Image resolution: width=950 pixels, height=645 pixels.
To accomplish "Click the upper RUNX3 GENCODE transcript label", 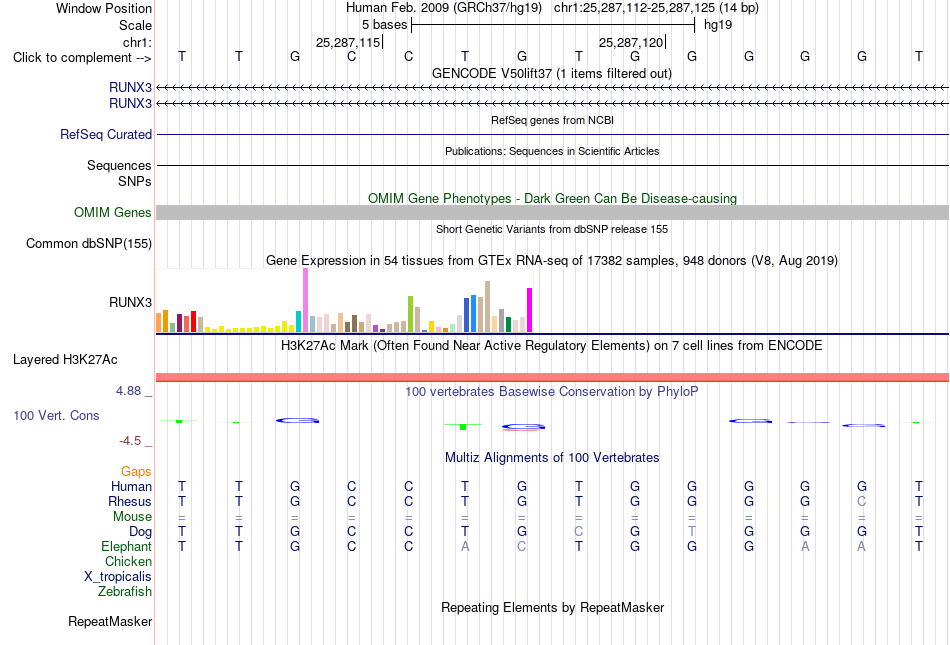I will tap(130, 87).
